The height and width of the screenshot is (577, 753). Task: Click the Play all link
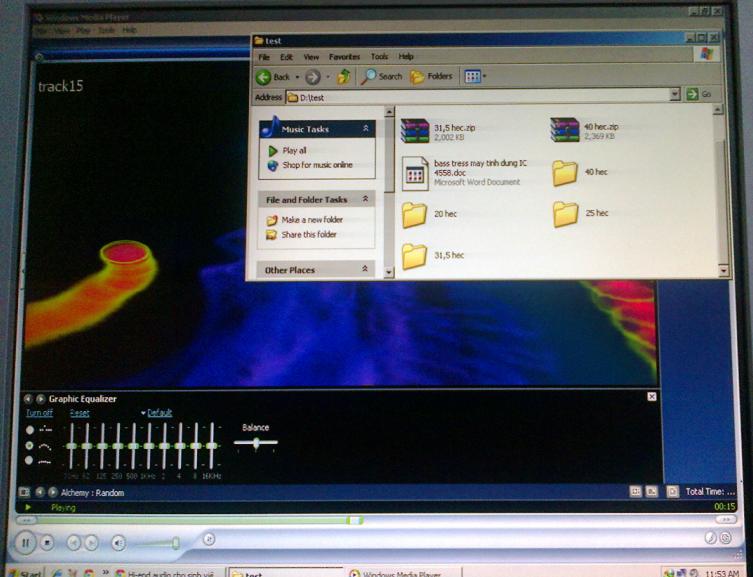coord(294,150)
